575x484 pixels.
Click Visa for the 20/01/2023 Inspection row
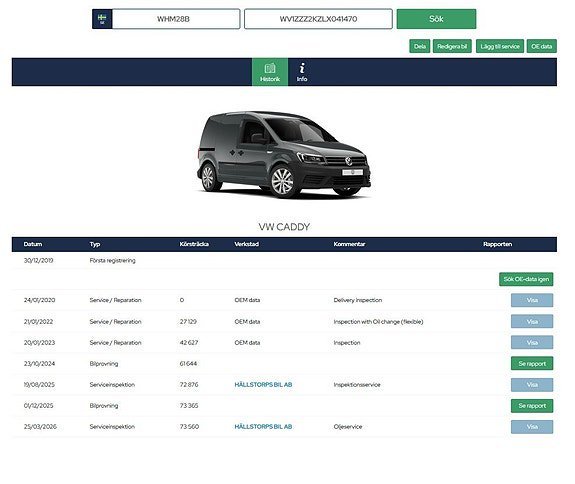tap(532, 342)
